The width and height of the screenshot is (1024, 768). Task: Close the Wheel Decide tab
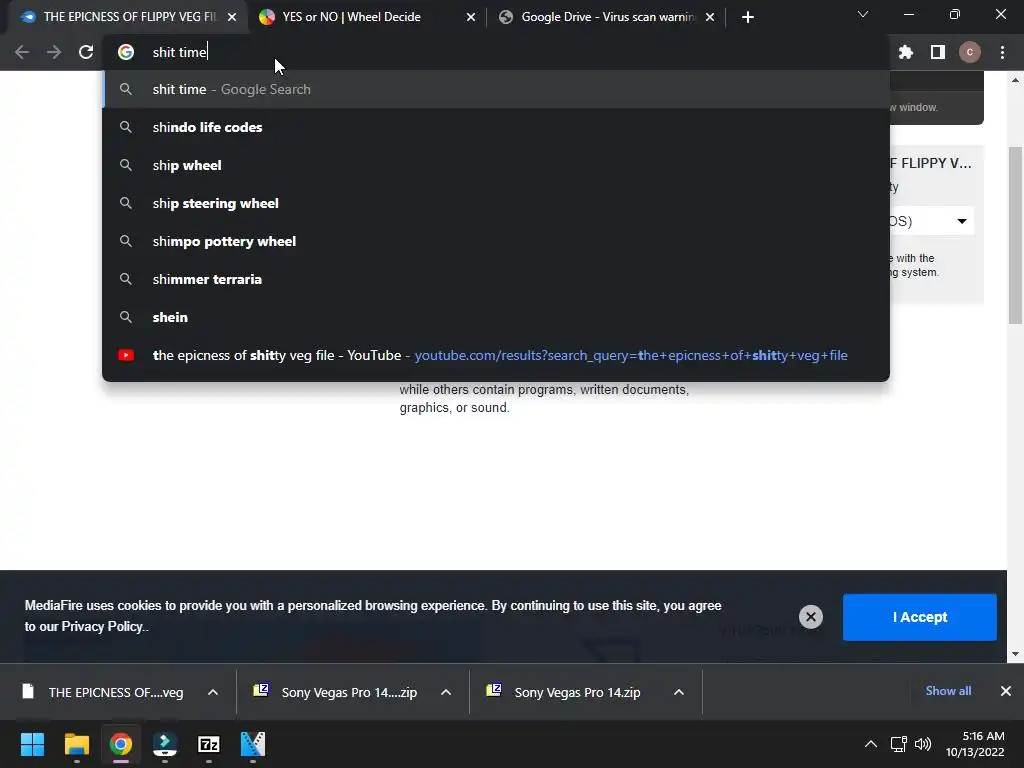(x=471, y=17)
